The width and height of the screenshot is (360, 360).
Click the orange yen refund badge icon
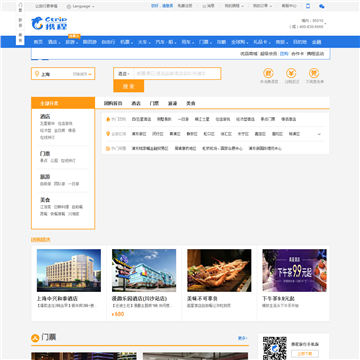coord(291,73)
